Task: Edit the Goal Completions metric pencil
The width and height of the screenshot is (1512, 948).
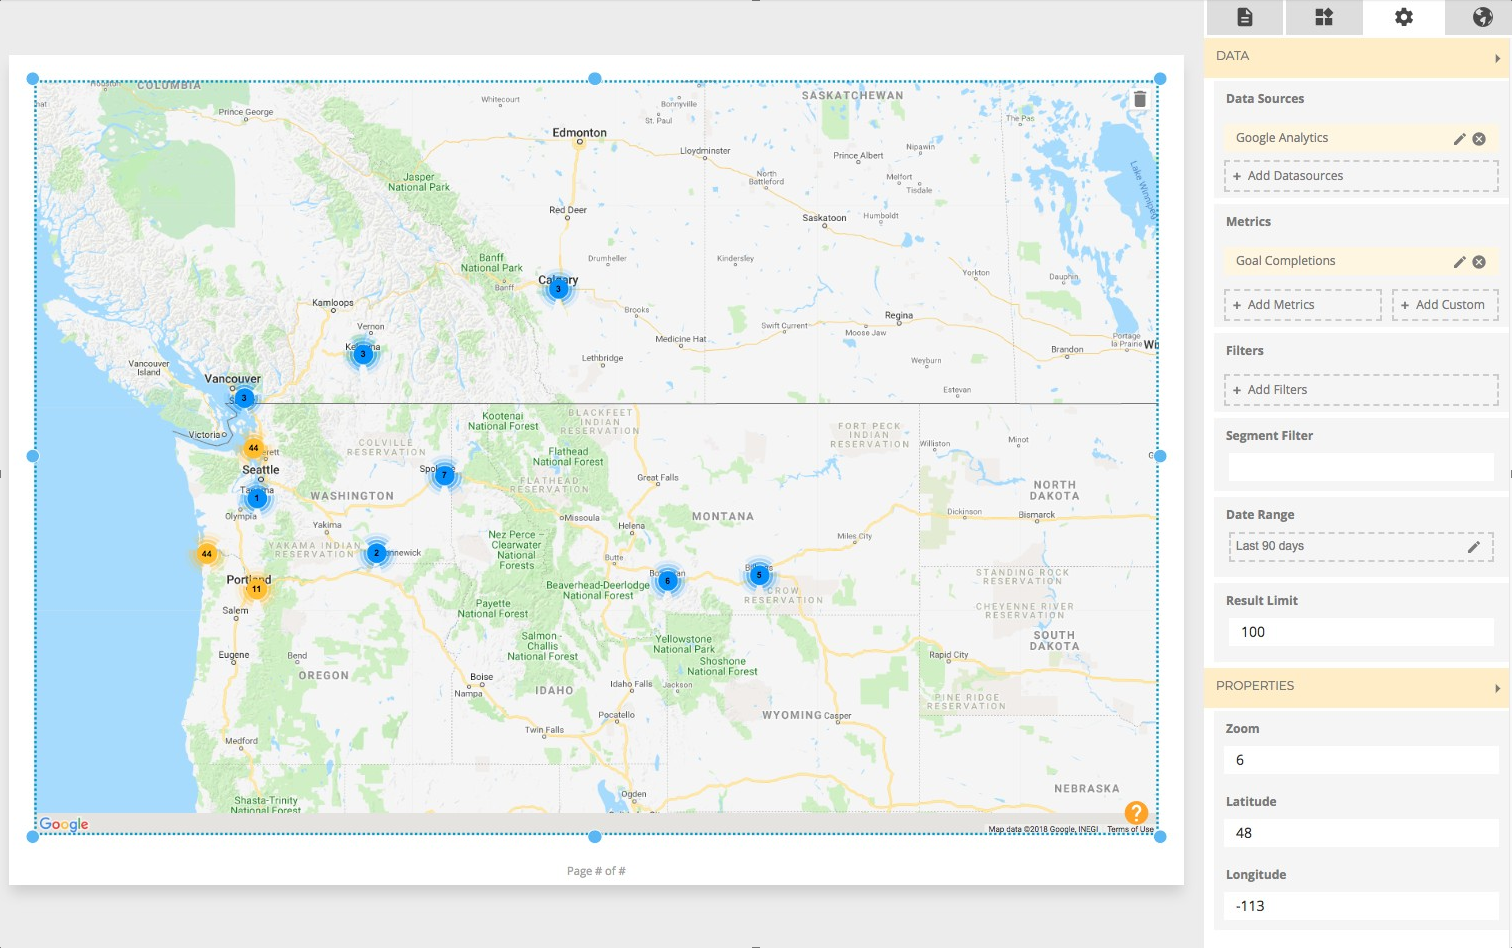Action: (1460, 262)
